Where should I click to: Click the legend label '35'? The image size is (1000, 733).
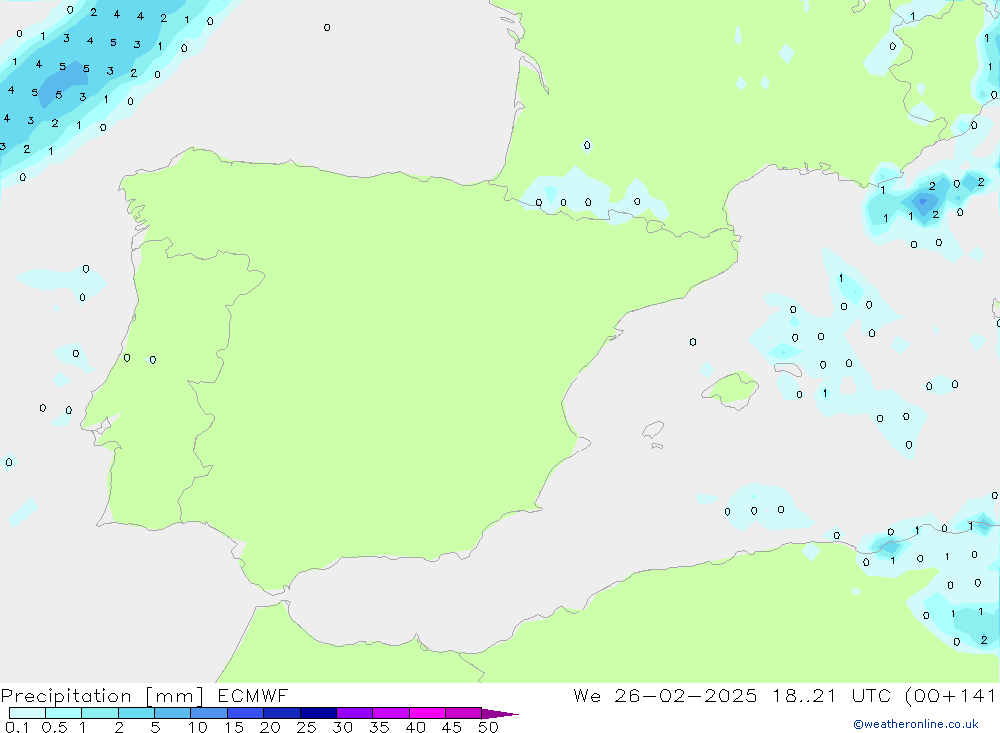379,727
